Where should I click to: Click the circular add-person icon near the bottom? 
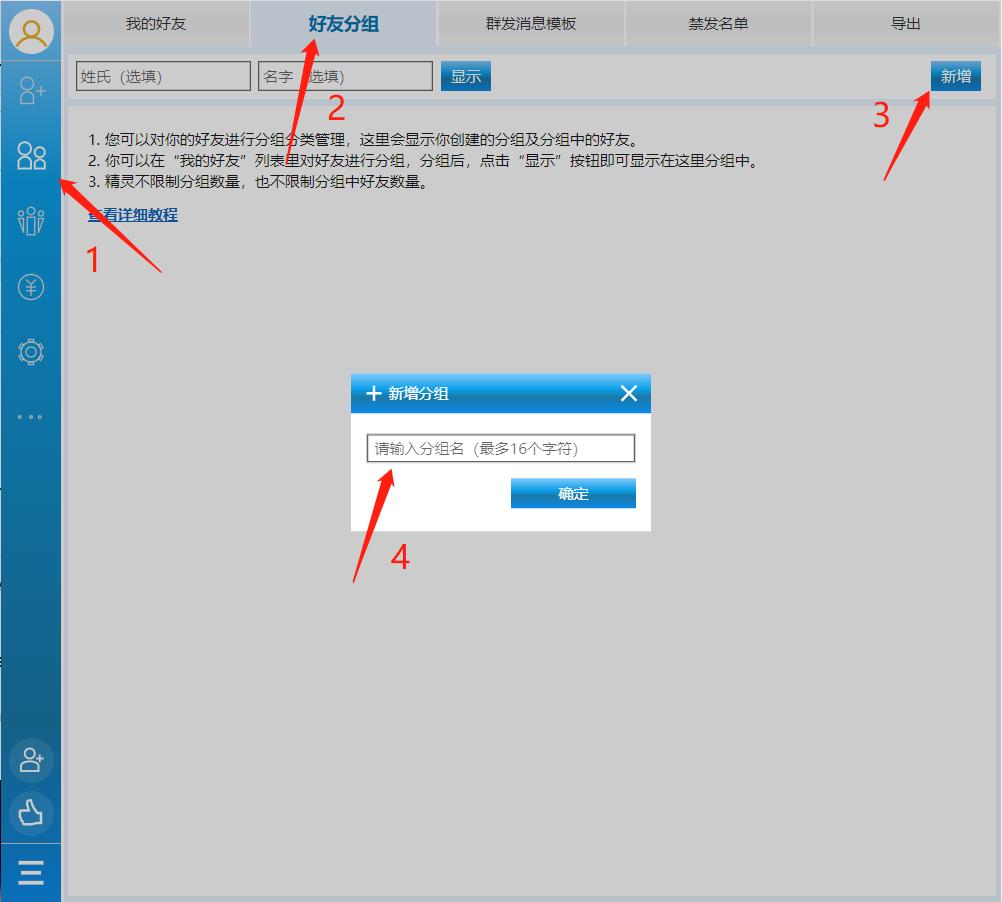tap(31, 759)
